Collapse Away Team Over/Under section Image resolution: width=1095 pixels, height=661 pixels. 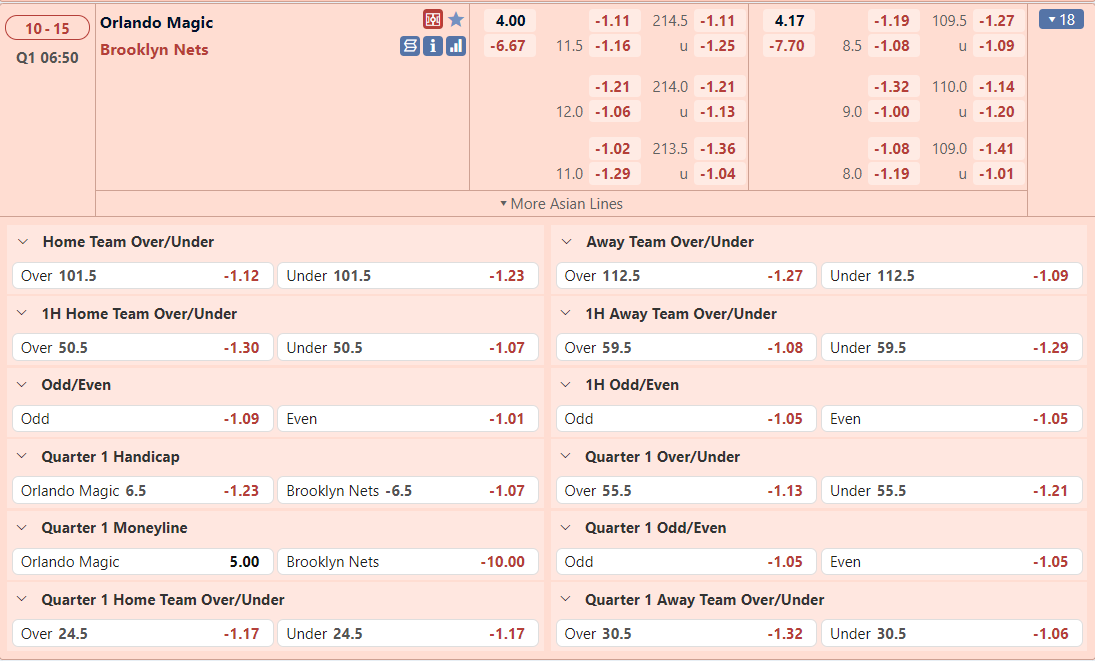(567, 242)
